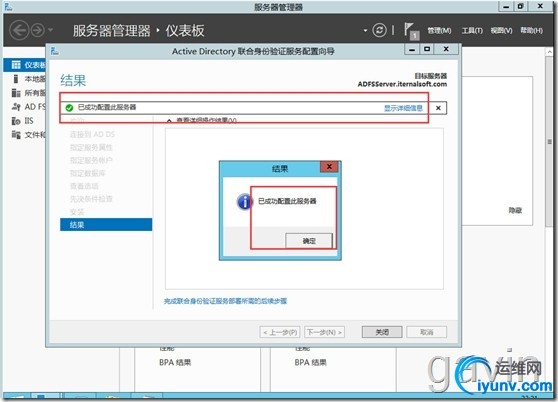The width and height of the screenshot is (558, 402).
Task: Click the back navigation arrow in Server Manager
Action: tap(19, 30)
